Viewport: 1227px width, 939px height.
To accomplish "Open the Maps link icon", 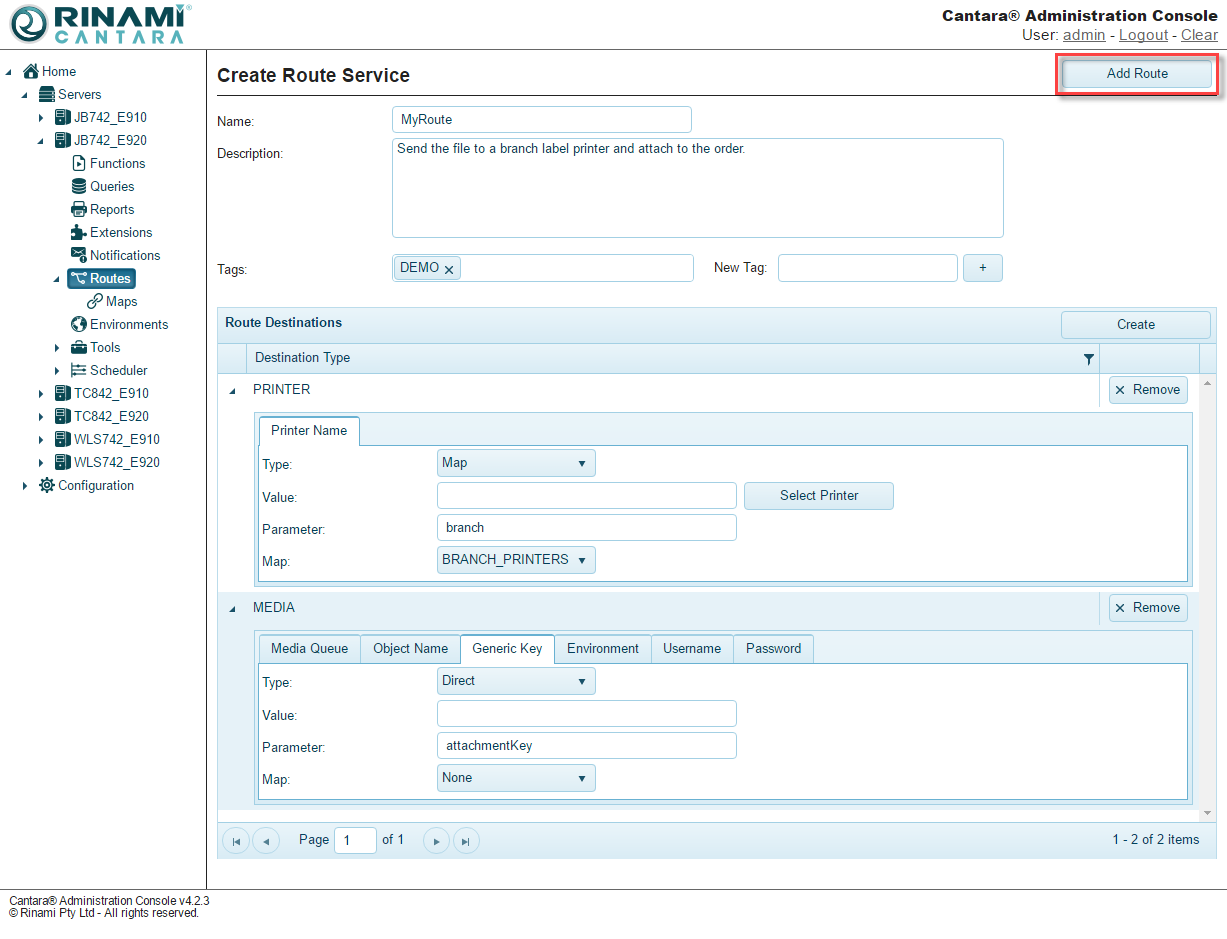I will [x=95, y=301].
